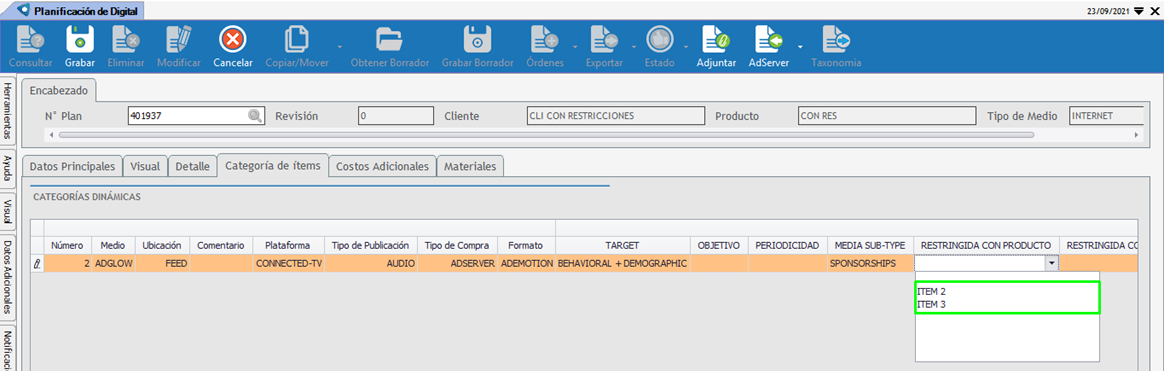Screen dimensions: 1164x371
Task: Click the CONNECTED-TV cell
Action: tap(289, 263)
